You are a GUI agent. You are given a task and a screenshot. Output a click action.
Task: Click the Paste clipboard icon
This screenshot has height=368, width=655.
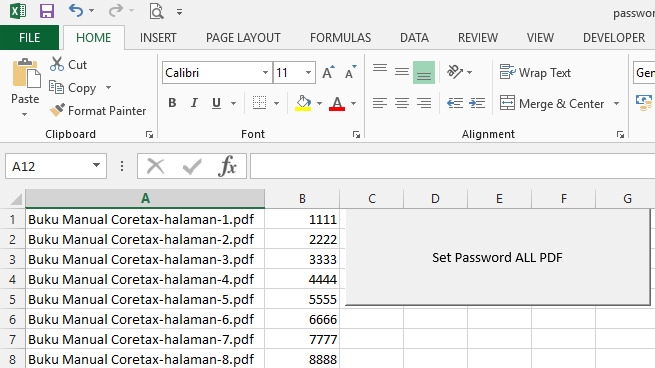click(x=26, y=73)
